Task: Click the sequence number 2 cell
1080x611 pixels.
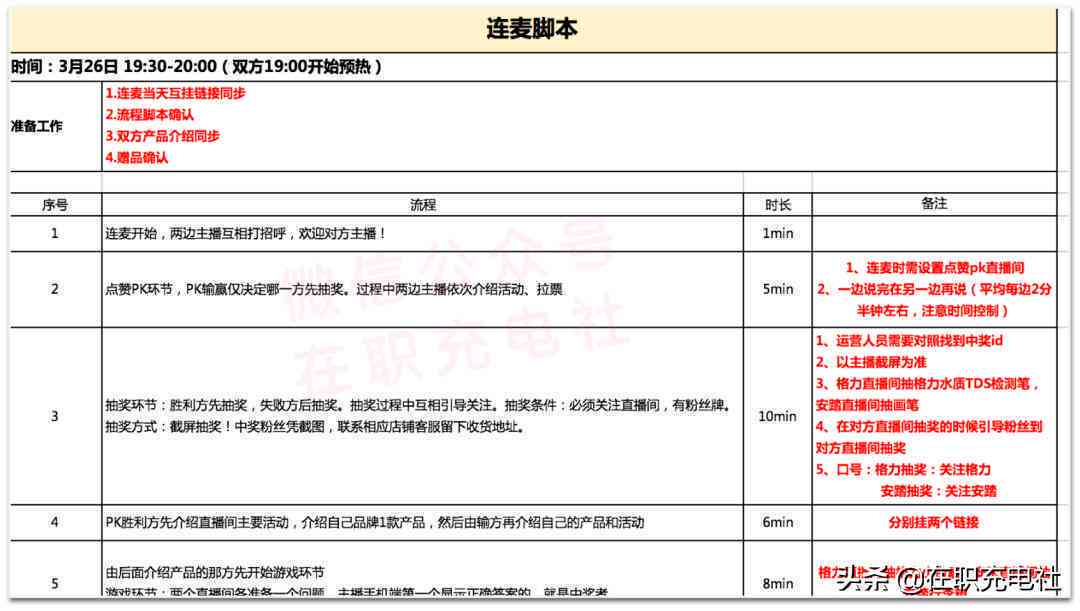Action: point(55,289)
